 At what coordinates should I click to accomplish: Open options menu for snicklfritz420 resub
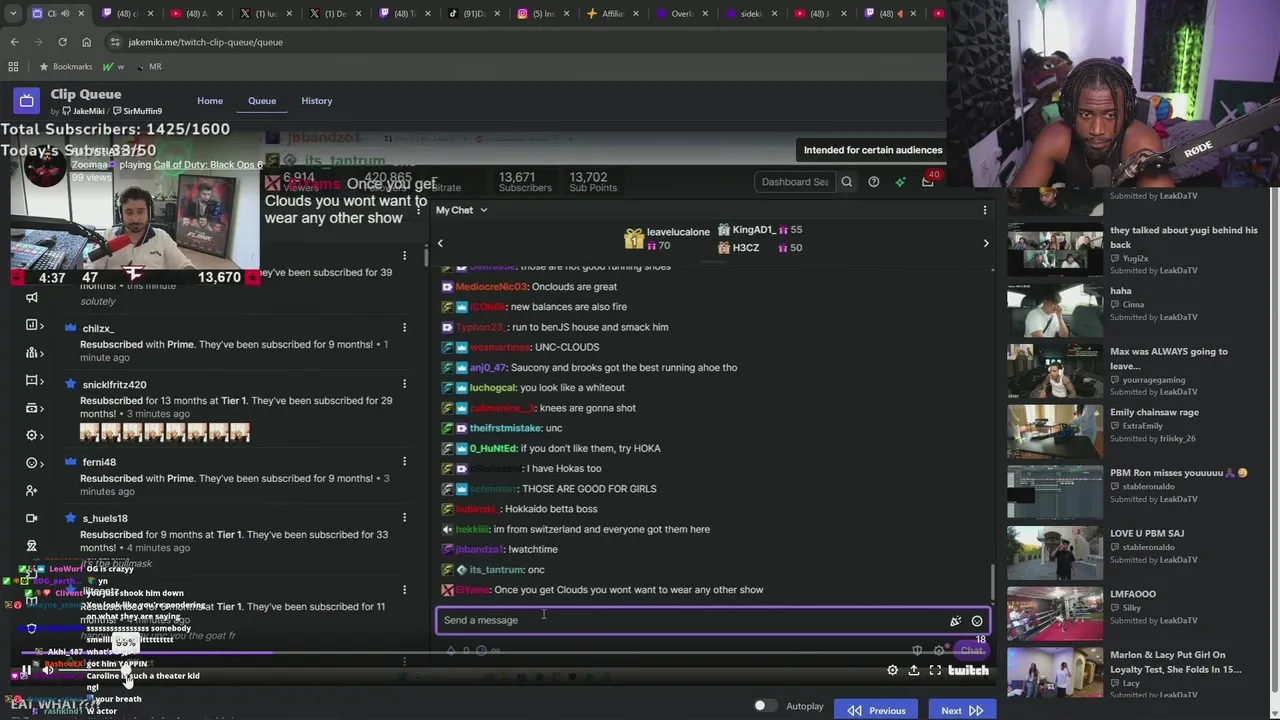[x=404, y=384]
